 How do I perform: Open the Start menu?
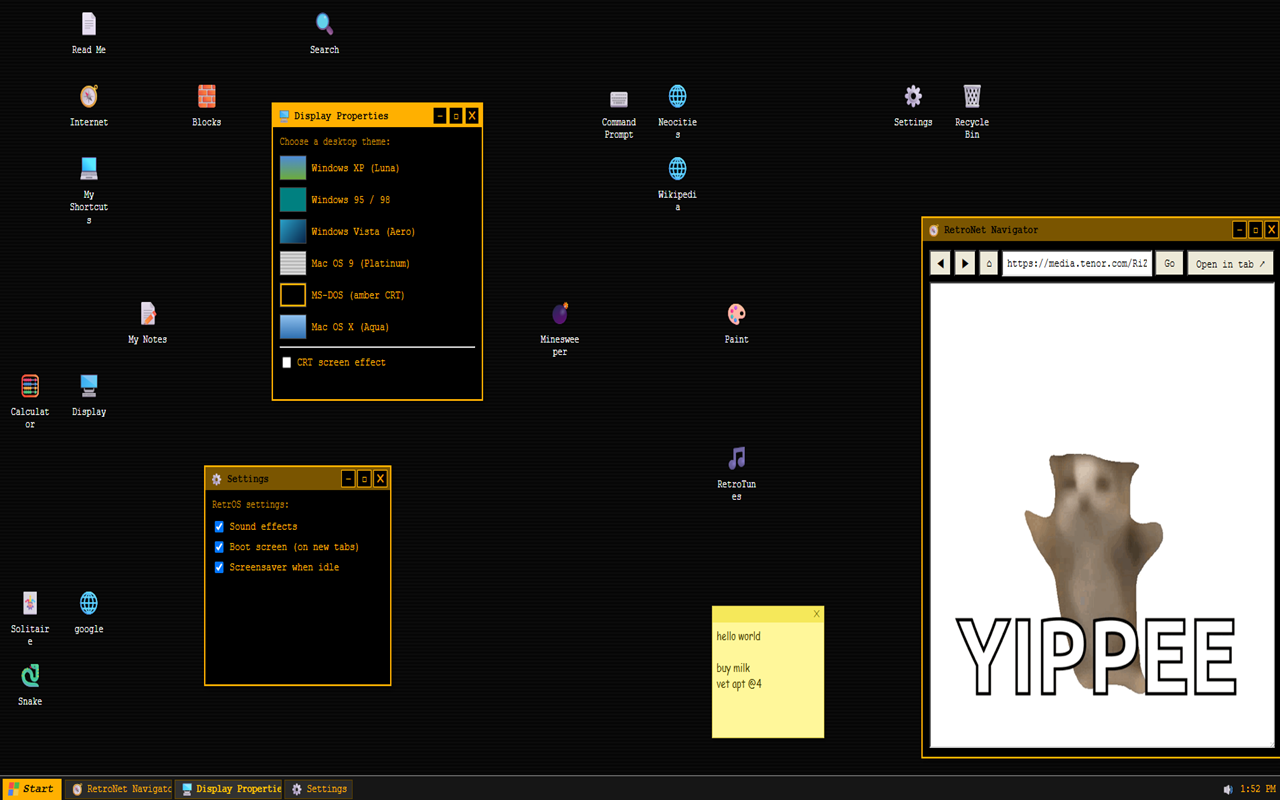32,789
